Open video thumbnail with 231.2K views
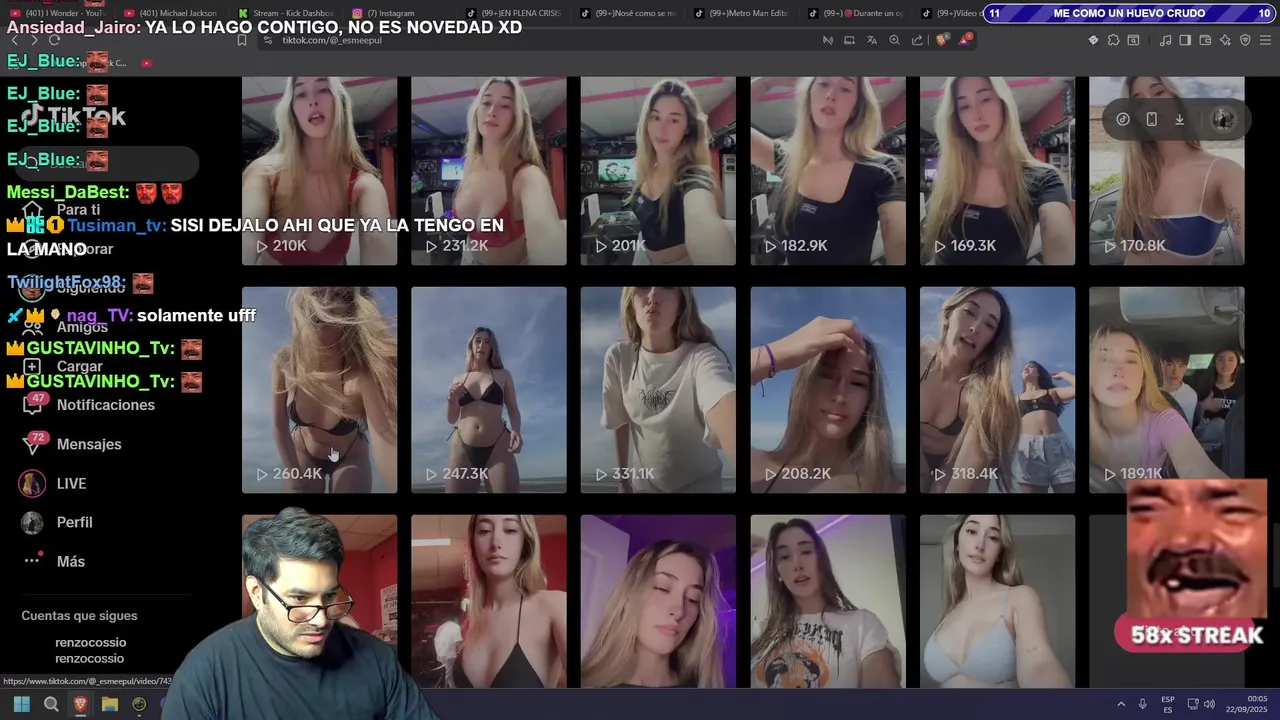1280x720 pixels. tap(488, 171)
